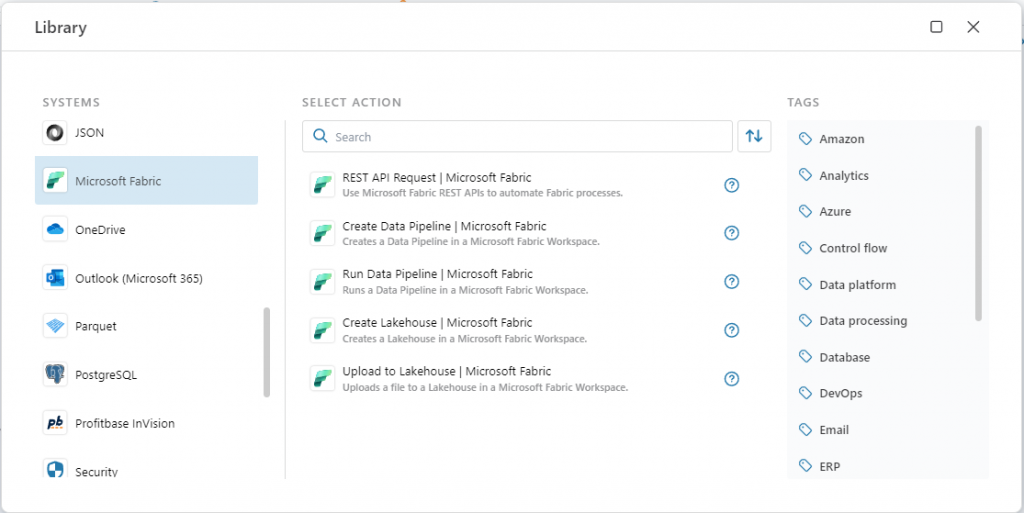The image size is (1024, 513).
Task: Enable the Data platform tag filter
Action: [x=857, y=285]
